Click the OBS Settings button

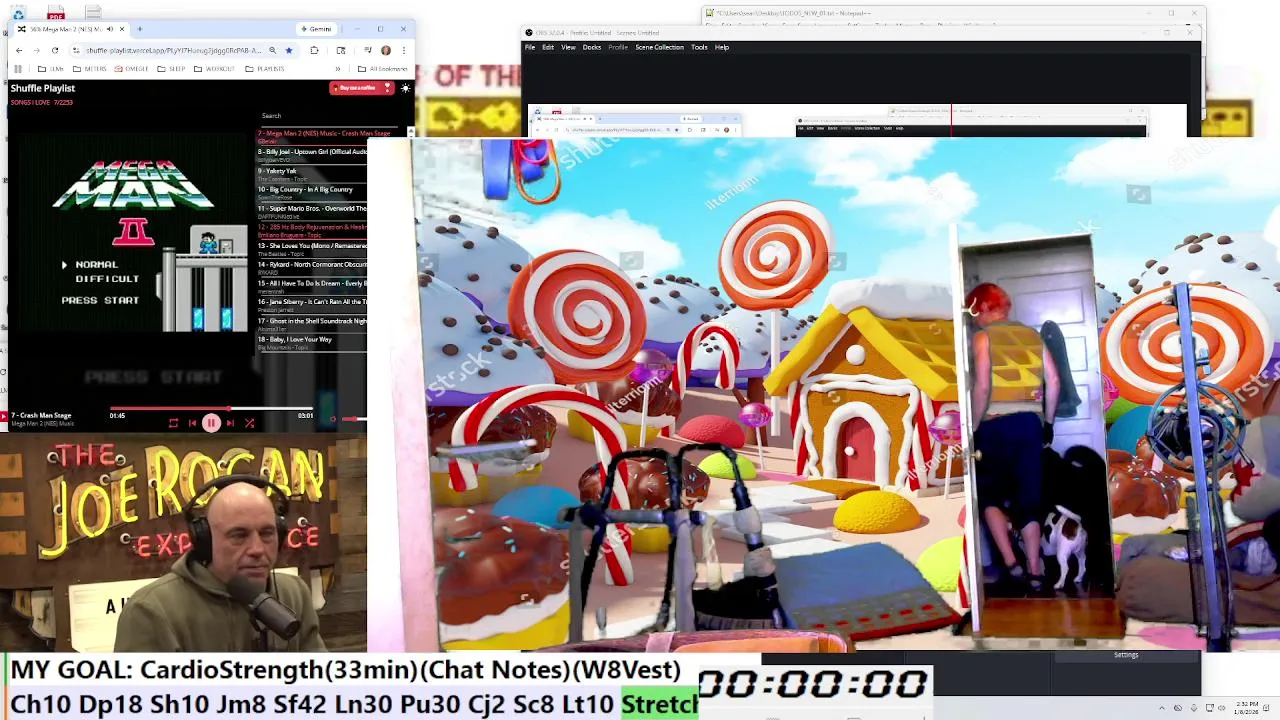pos(1126,655)
